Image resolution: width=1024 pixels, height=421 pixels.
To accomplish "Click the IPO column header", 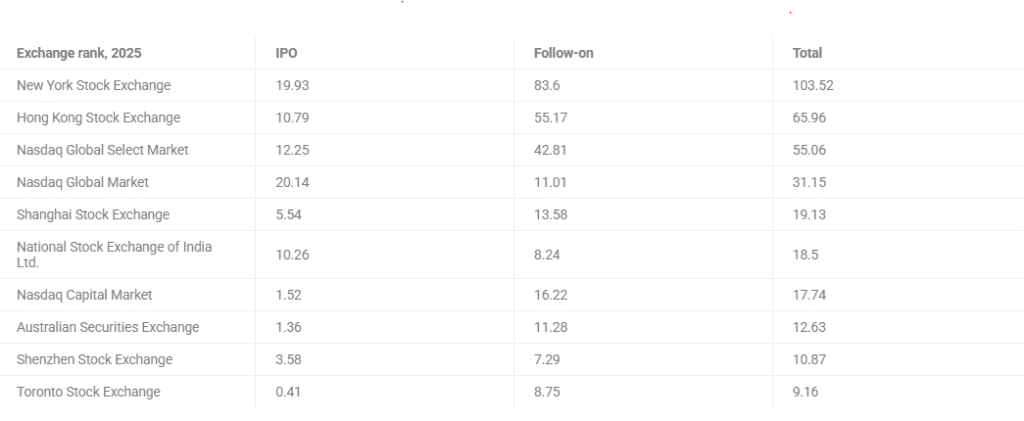I will tap(287, 53).
